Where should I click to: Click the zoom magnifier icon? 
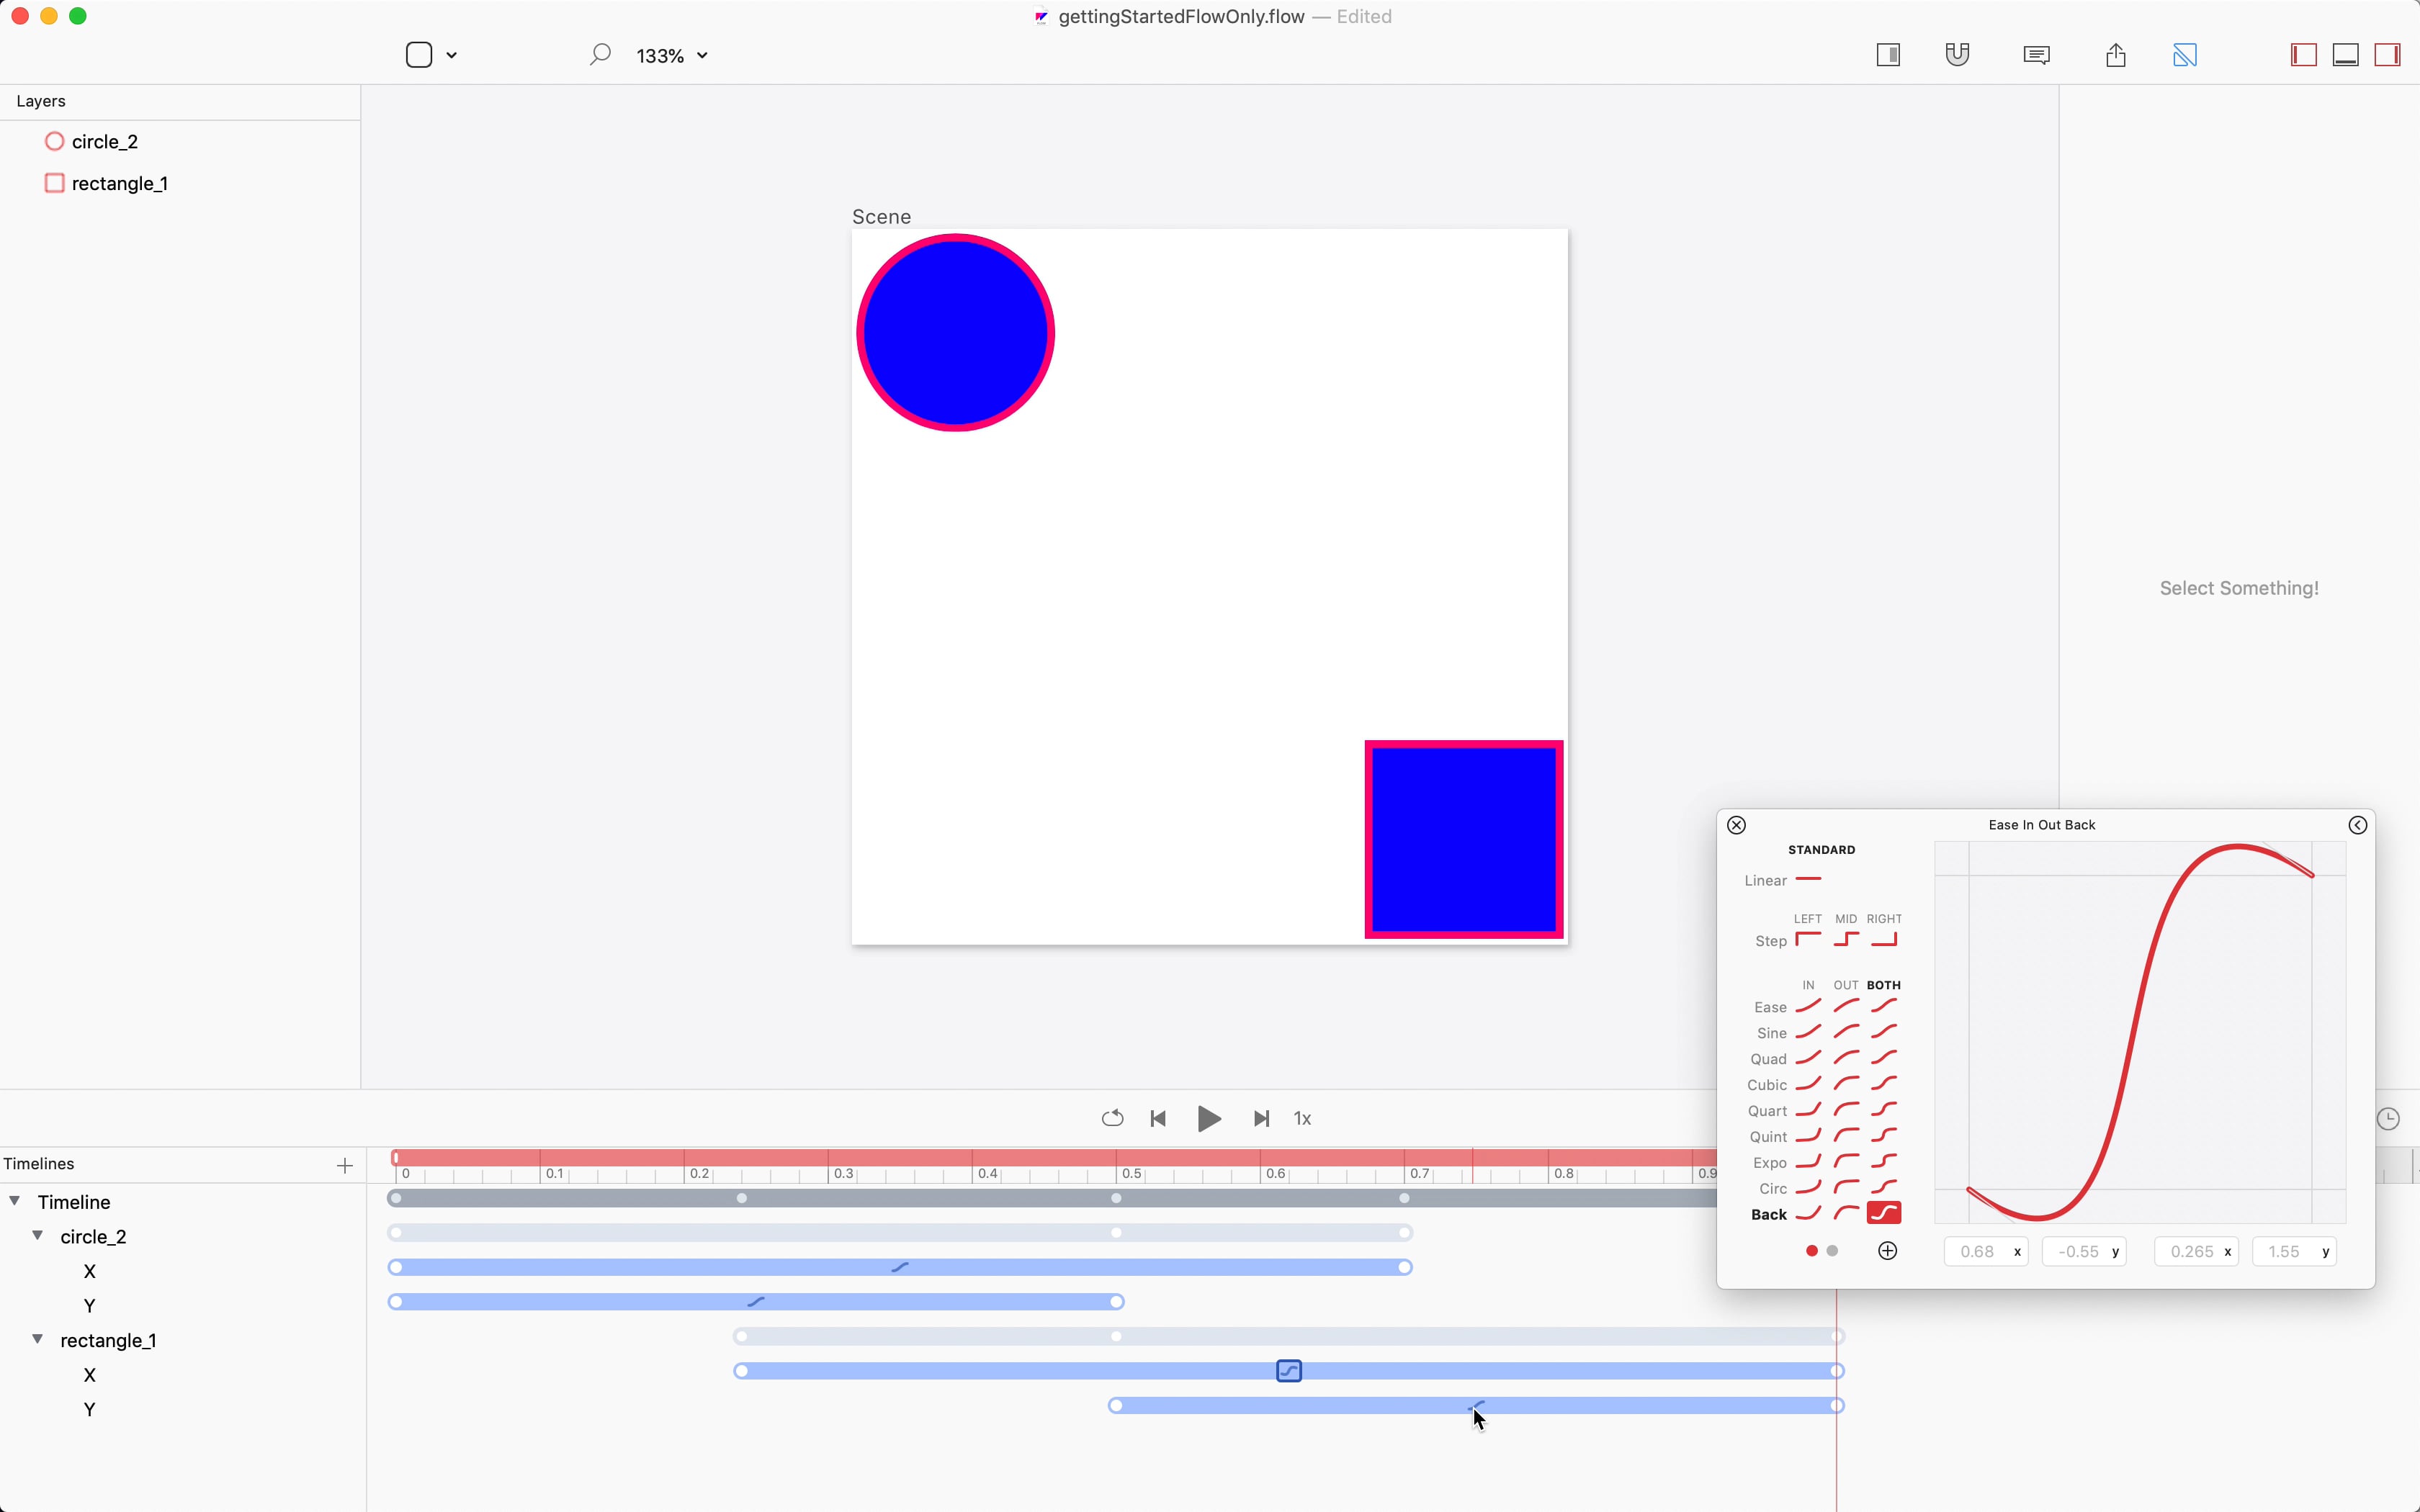[x=599, y=55]
